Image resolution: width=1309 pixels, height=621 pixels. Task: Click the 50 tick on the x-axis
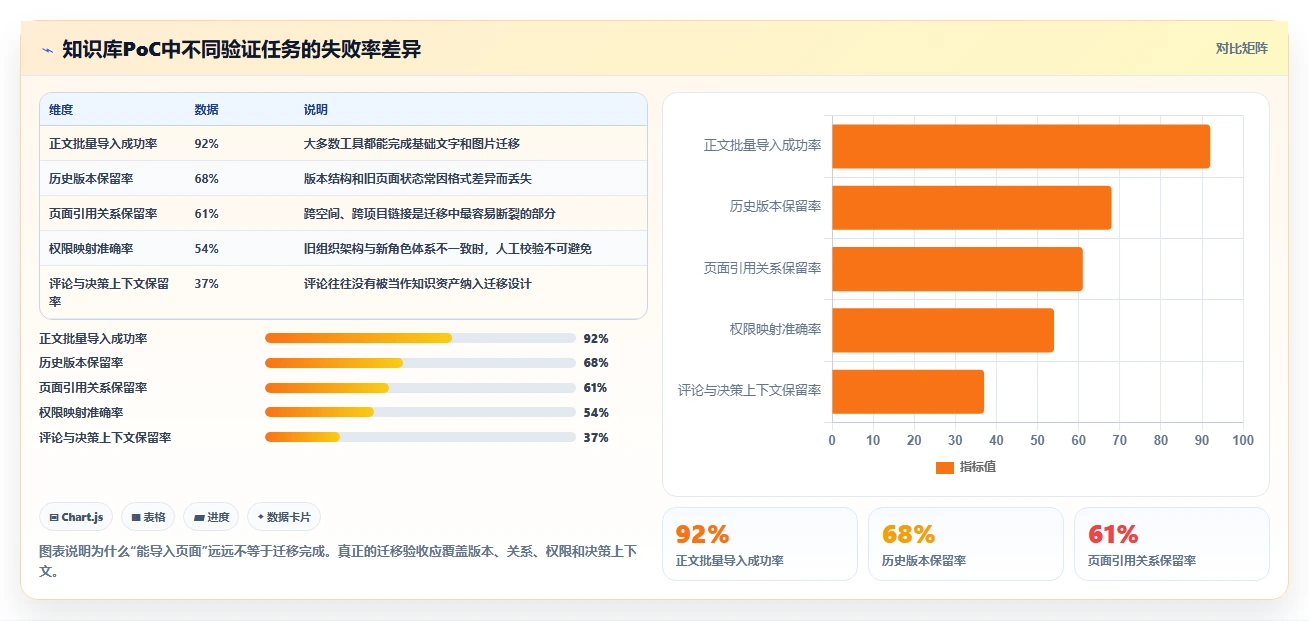coord(1038,441)
